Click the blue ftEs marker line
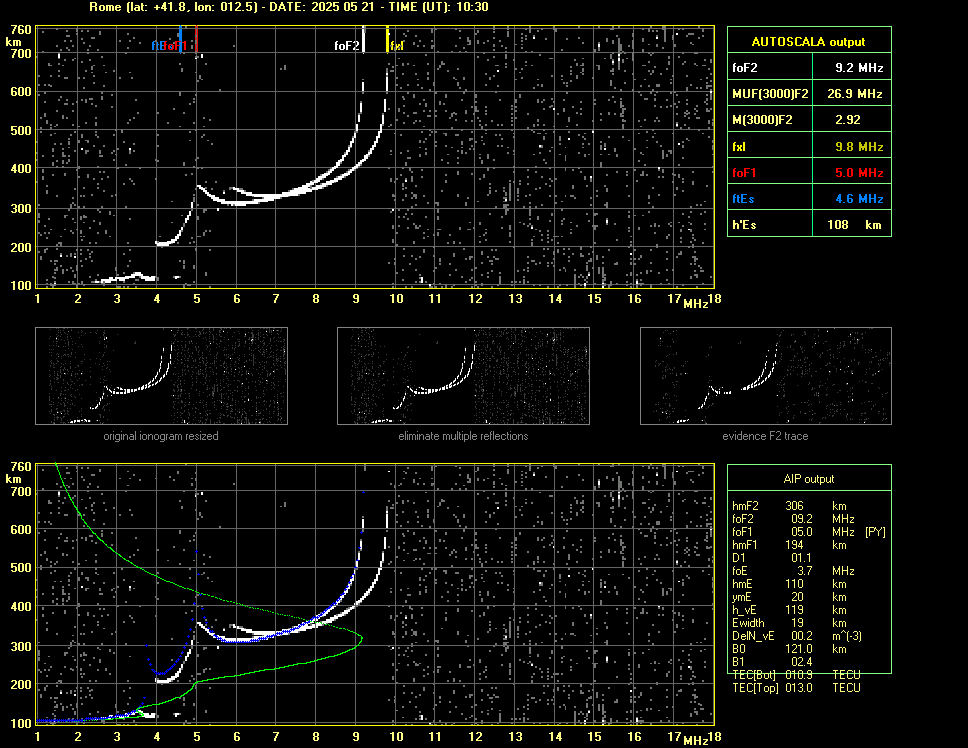968x748 pixels. (180, 39)
